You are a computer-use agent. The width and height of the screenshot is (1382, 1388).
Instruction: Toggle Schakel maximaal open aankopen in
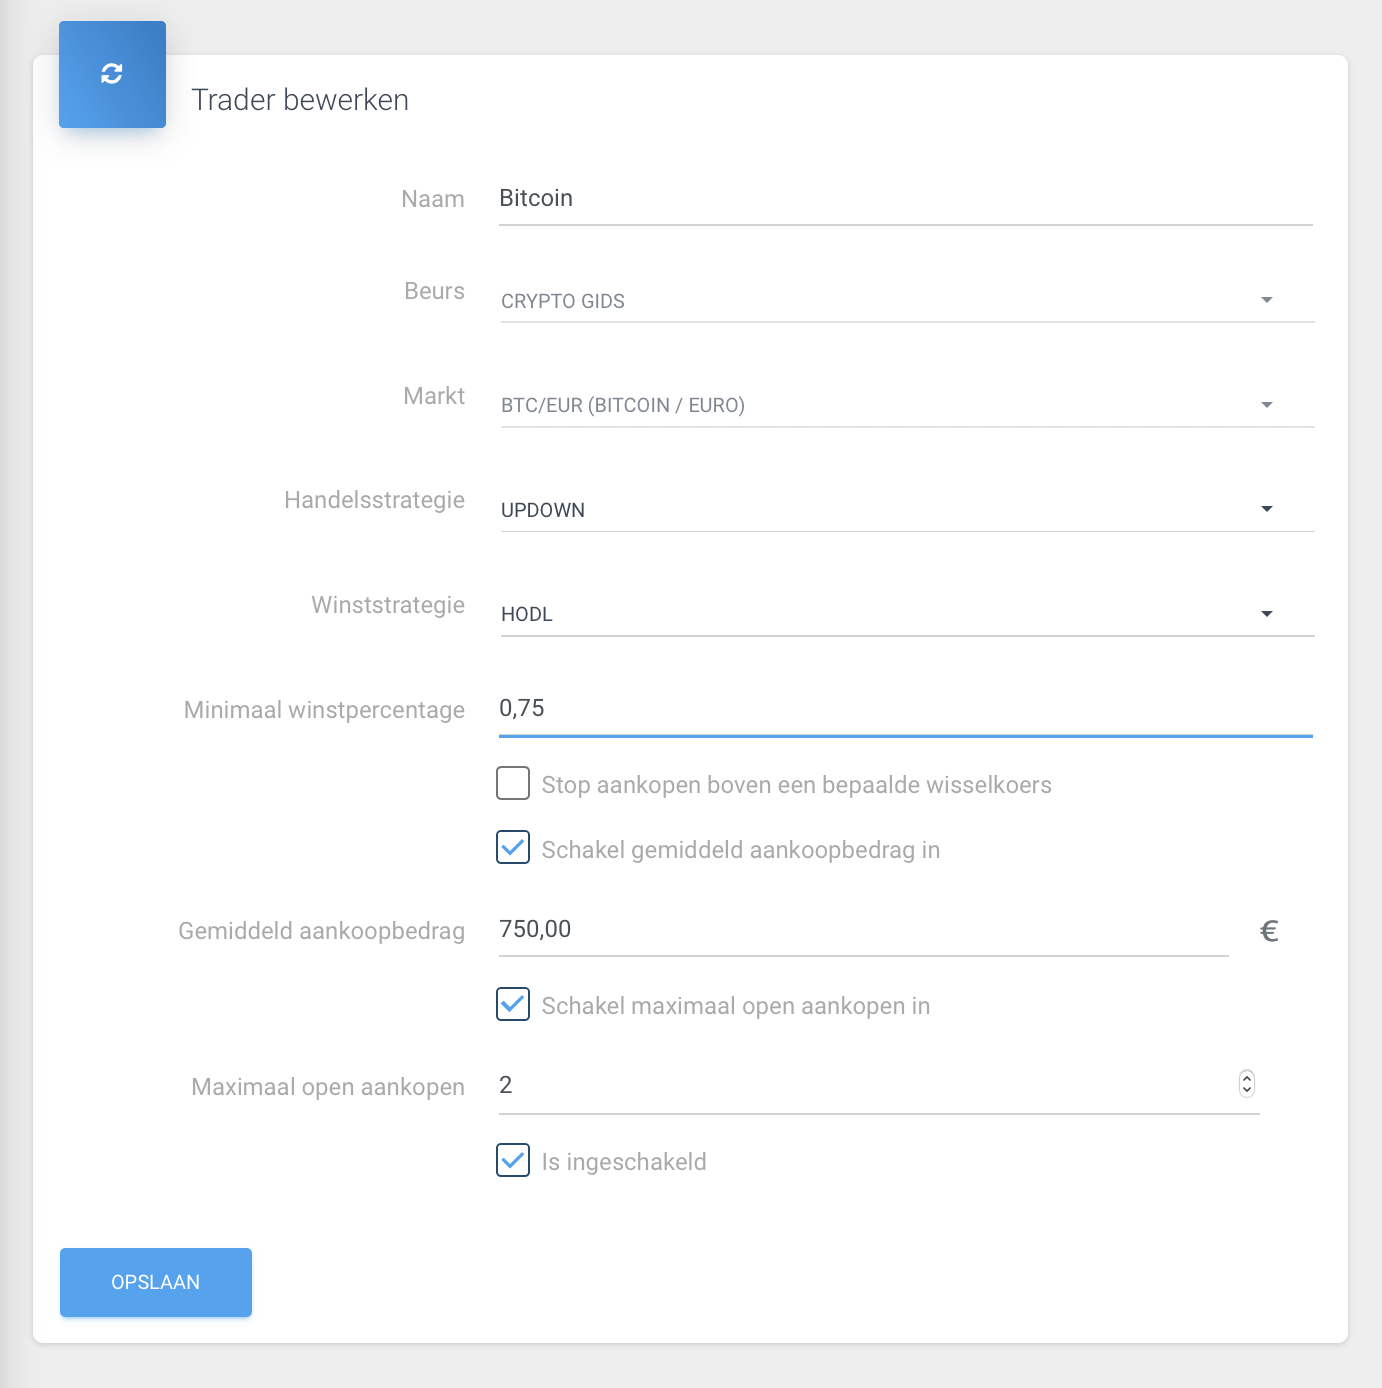pos(513,1004)
